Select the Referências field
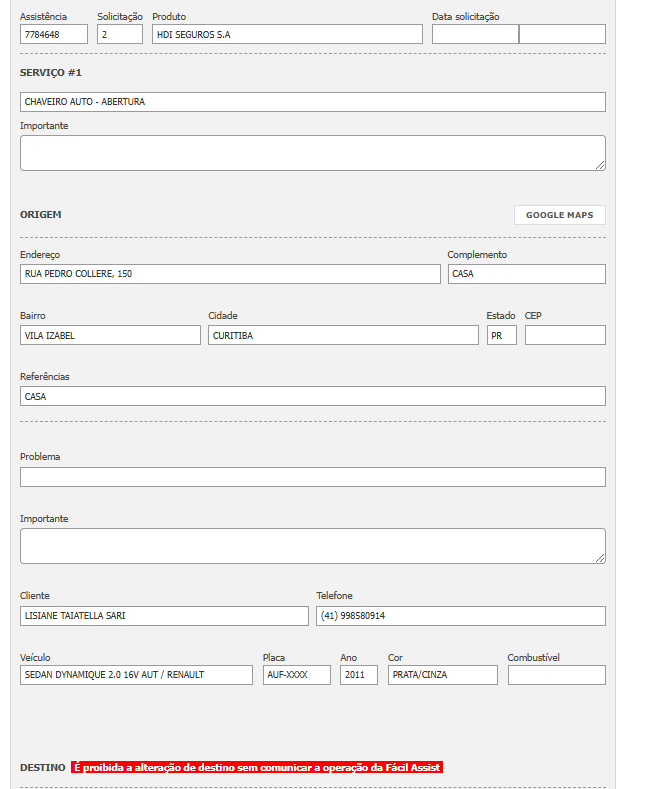Viewport: 658px width, 789px height. click(x=312, y=396)
